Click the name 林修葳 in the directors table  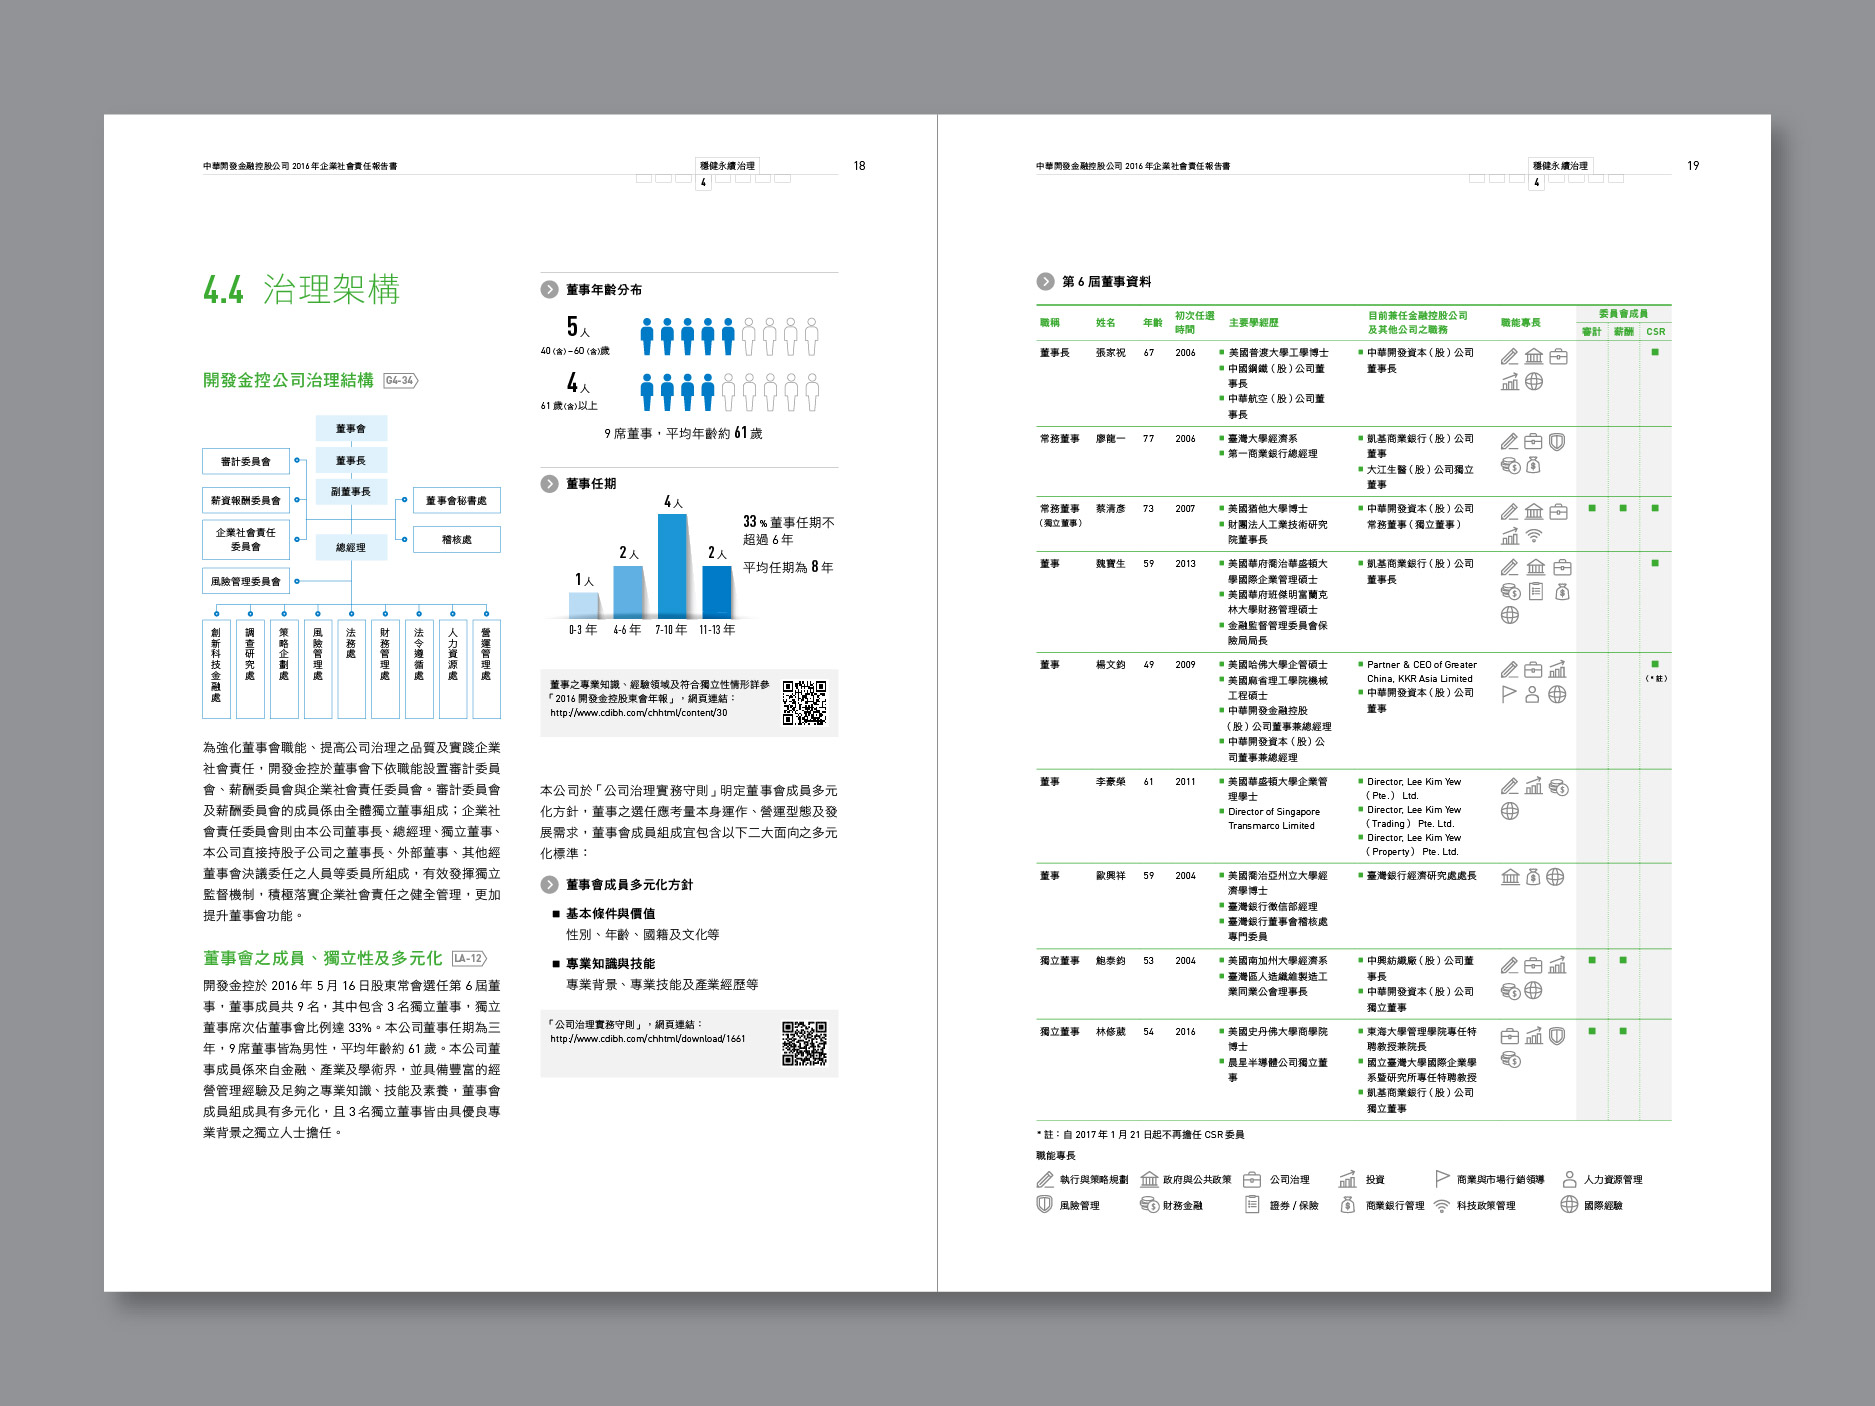1111,1031
